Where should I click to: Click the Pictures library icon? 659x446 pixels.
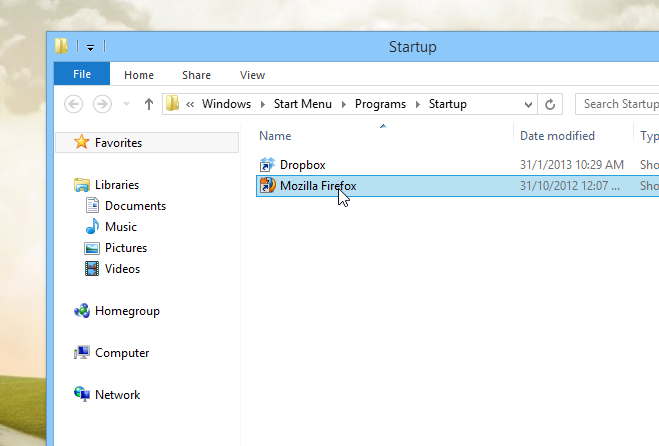[92, 248]
